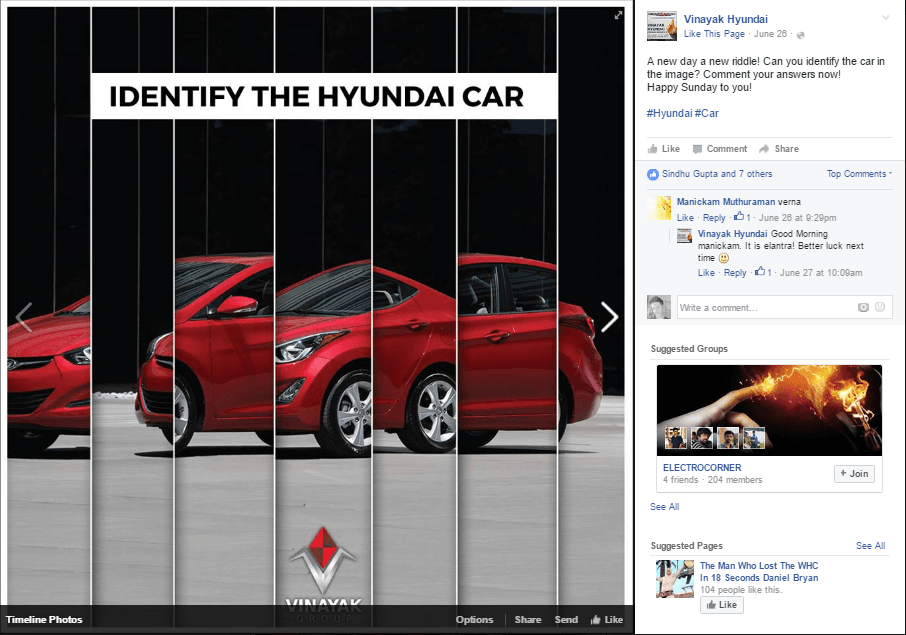The width and height of the screenshot is (906, 635).
Task: Share the post under the caption
Action: [x=778, y=149]
